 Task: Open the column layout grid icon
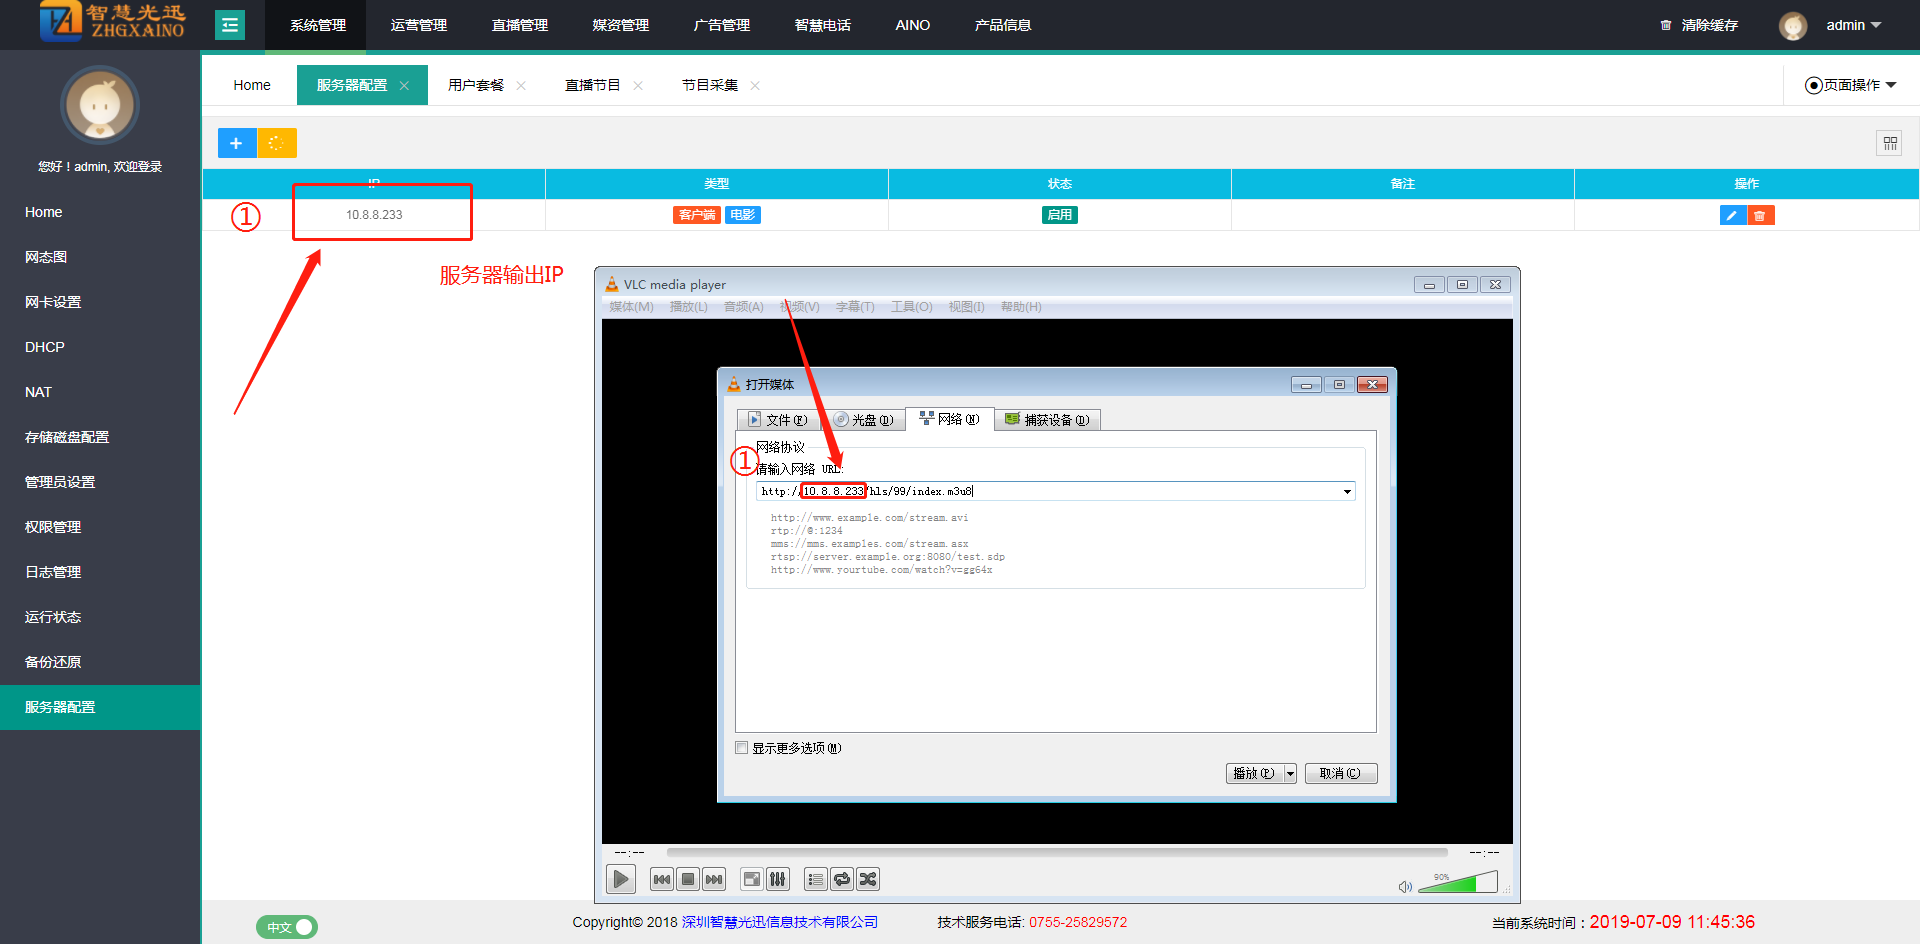pos(1889,143)
